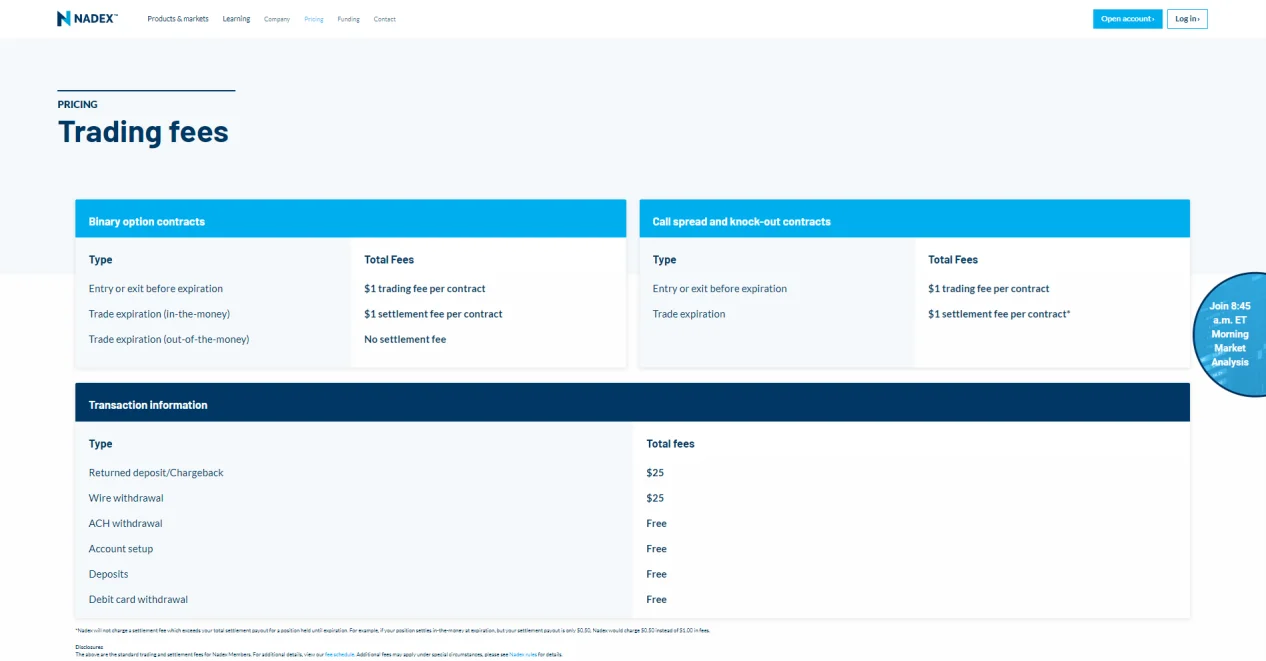Select the Debit card withdrawal row
This screenshot has width=1266, height=661.
632,599
